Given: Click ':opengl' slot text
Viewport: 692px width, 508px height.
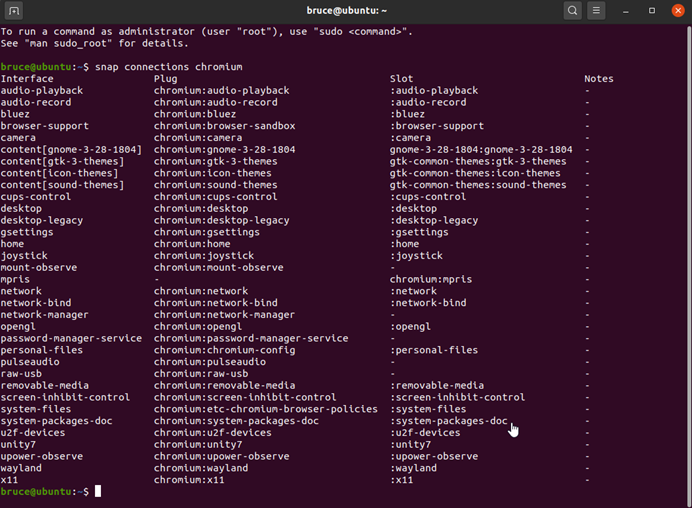Looking at the screenshot, I should [410, 327].
